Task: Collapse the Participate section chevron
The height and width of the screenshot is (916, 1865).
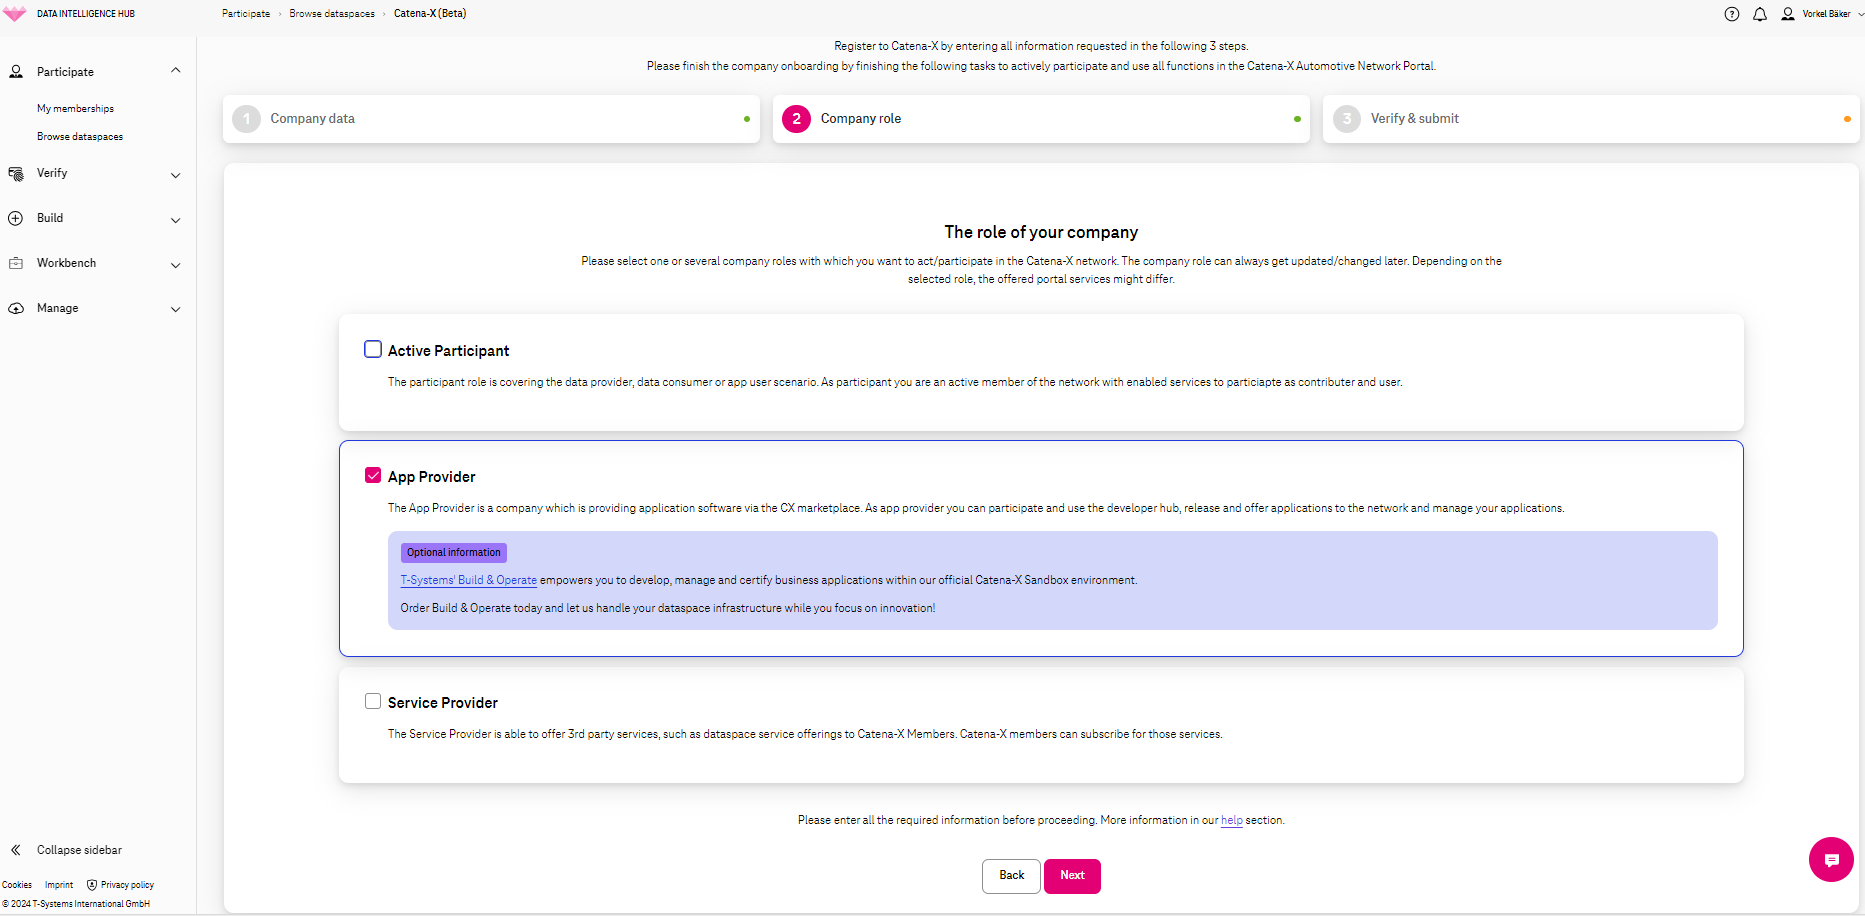Action: click(176, 71)
